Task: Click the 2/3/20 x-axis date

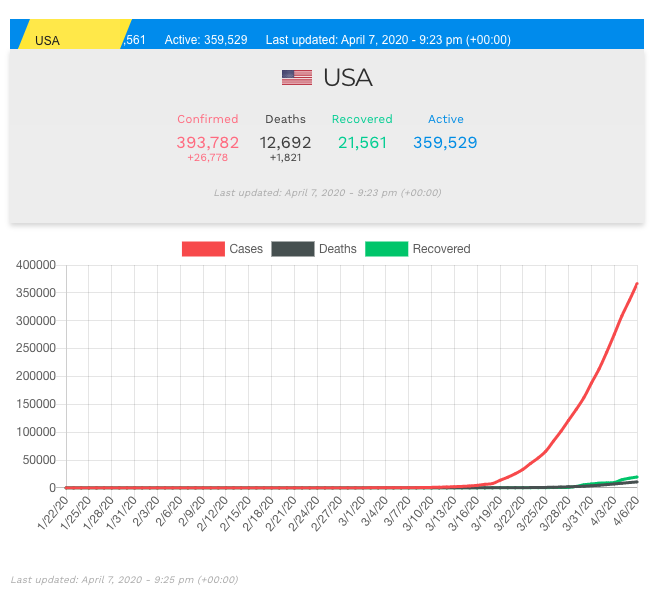Action: tap(146, 511)
